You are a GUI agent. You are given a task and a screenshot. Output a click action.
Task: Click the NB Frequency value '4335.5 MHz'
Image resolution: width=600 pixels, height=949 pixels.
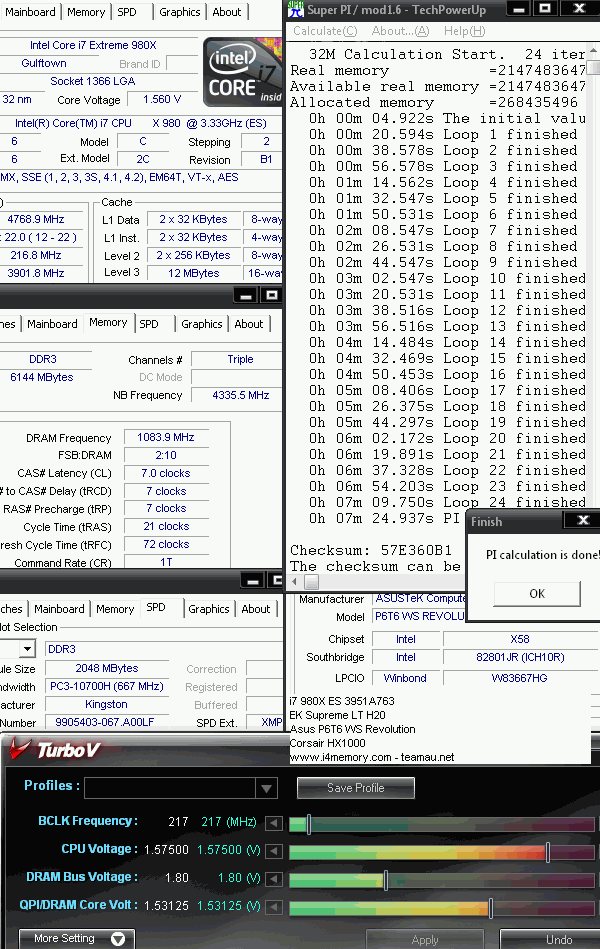(x=240, y=395)
